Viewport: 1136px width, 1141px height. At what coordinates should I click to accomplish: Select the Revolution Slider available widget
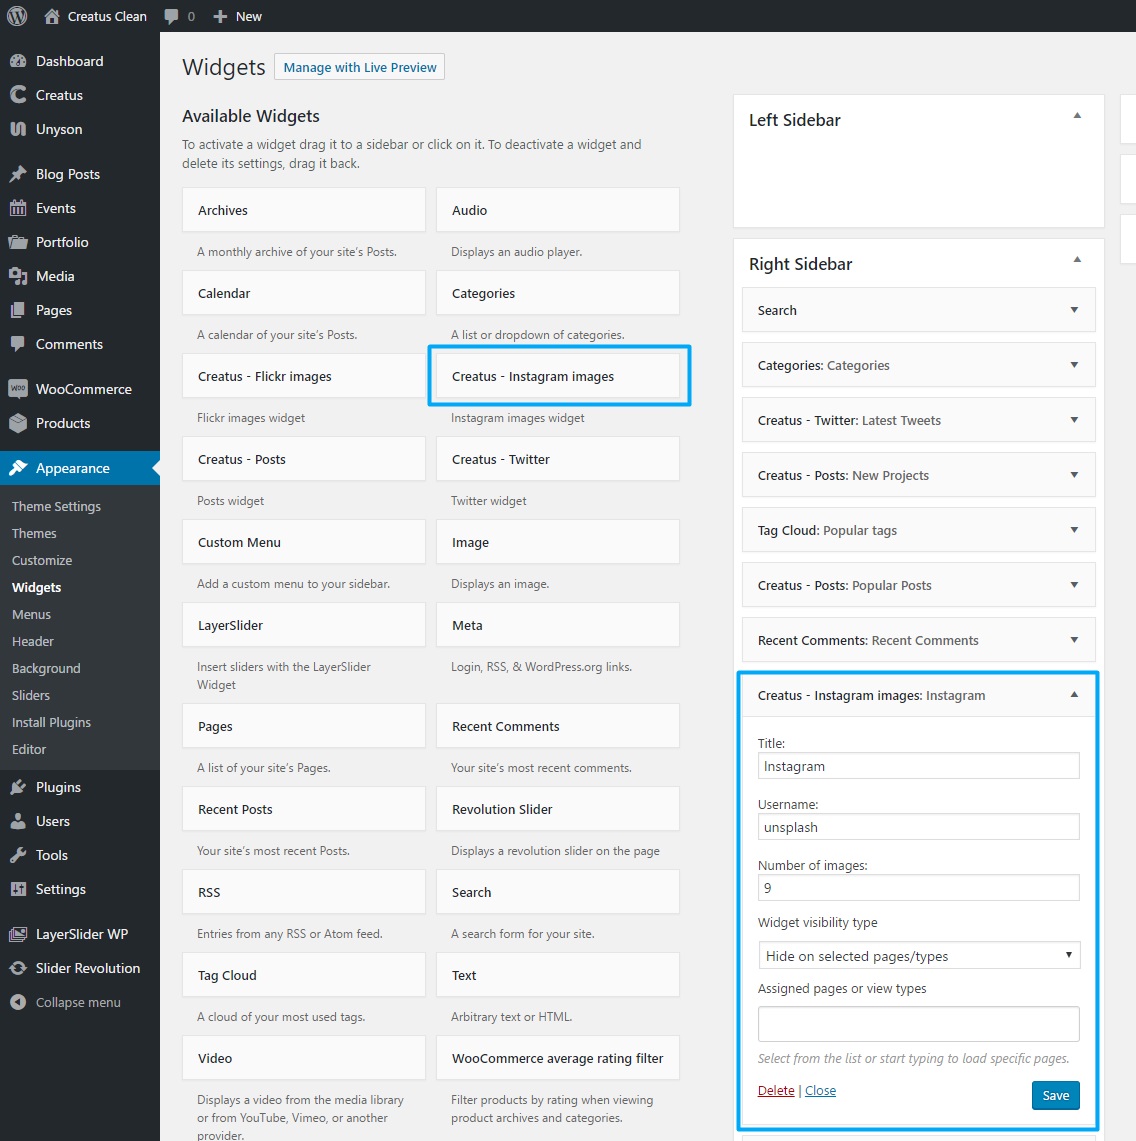coord(558,809)
